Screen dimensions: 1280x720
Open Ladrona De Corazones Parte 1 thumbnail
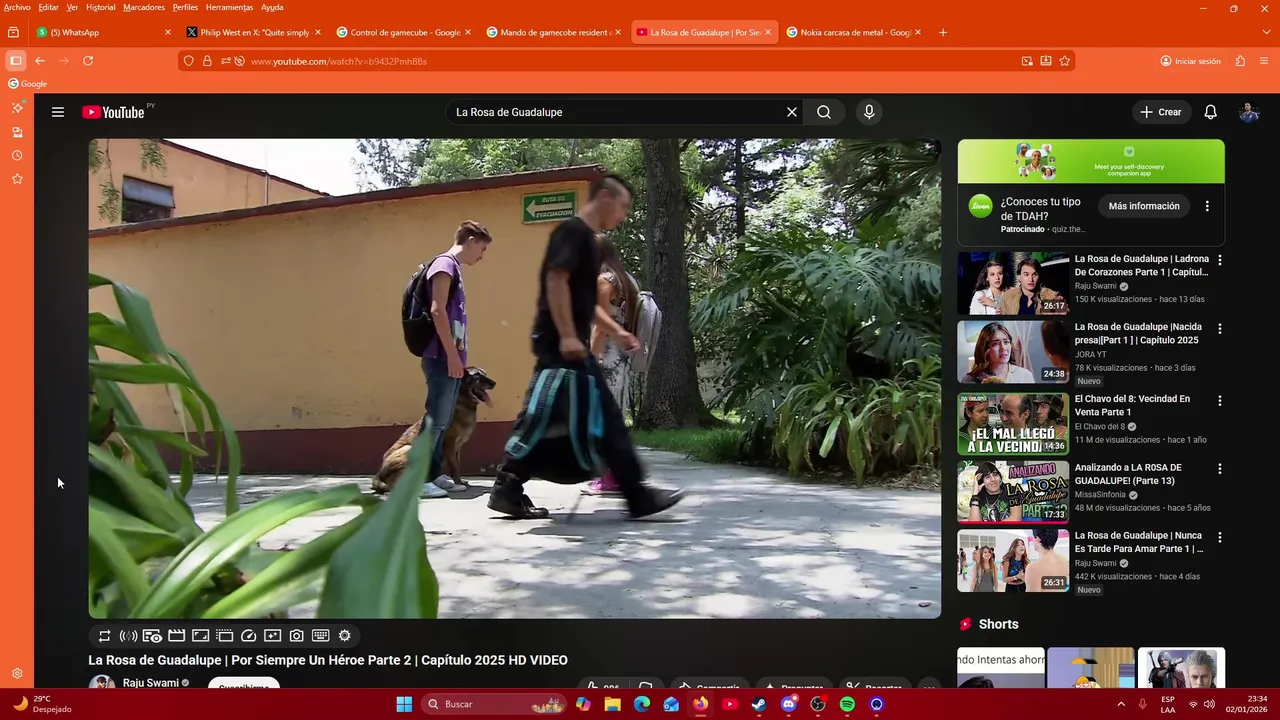tap(1013, 283)
